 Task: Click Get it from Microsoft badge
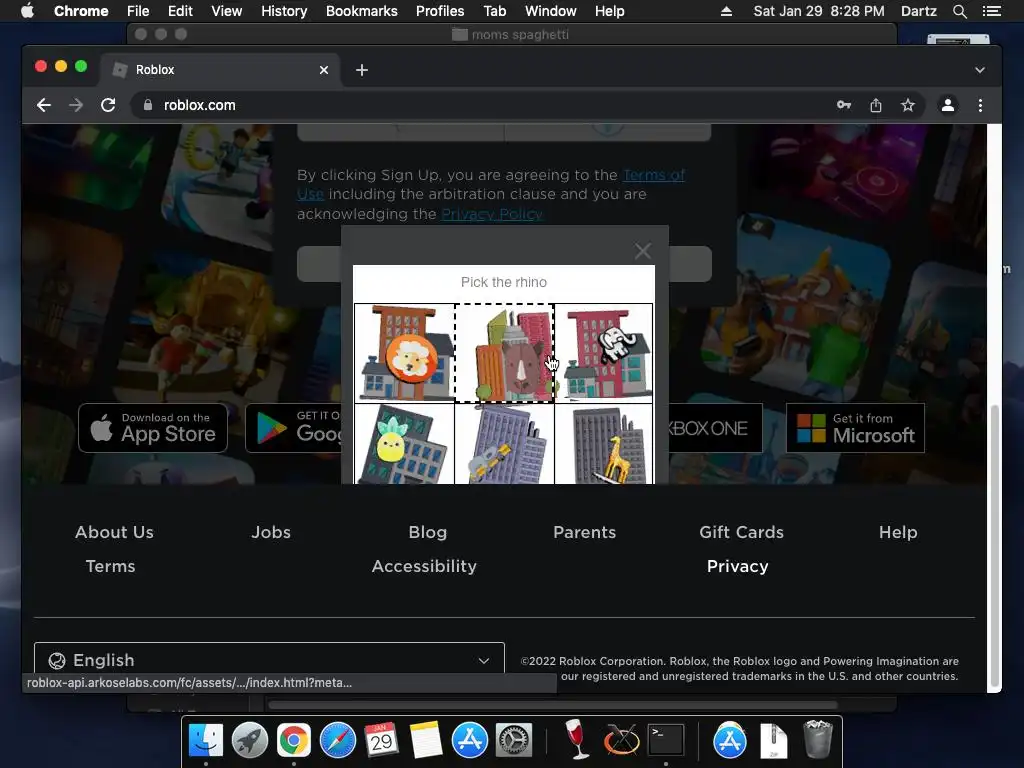pyautogui.click(x=856, y=428)
